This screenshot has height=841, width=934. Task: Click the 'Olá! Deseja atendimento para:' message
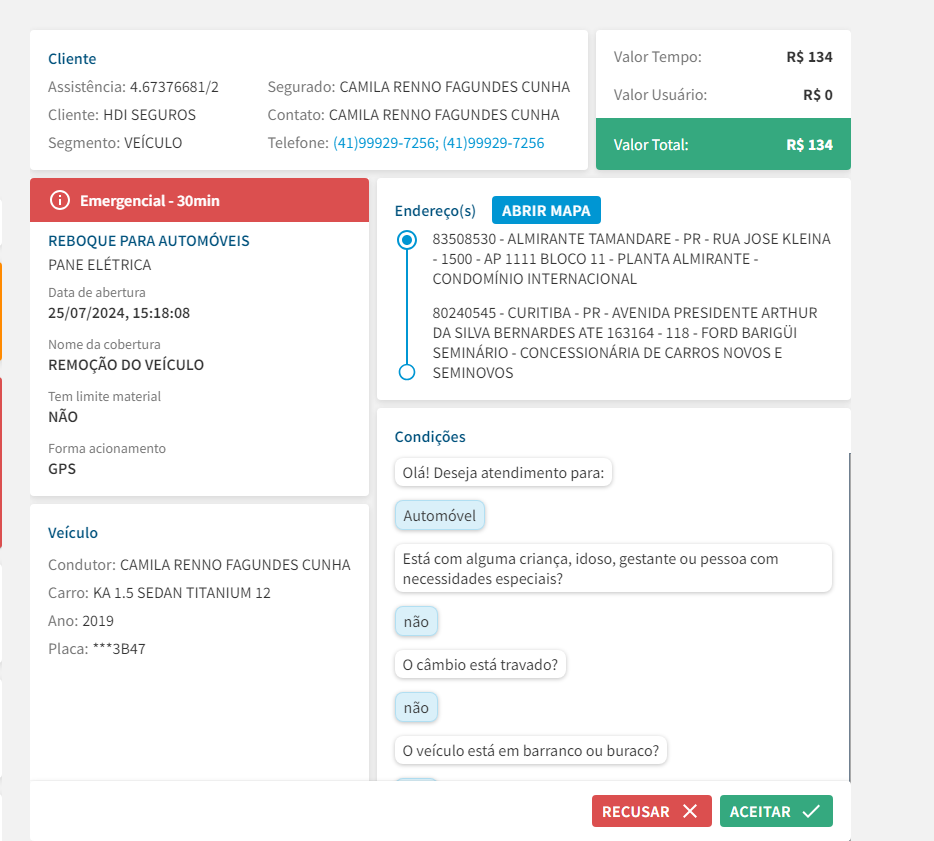coord(503,473)
